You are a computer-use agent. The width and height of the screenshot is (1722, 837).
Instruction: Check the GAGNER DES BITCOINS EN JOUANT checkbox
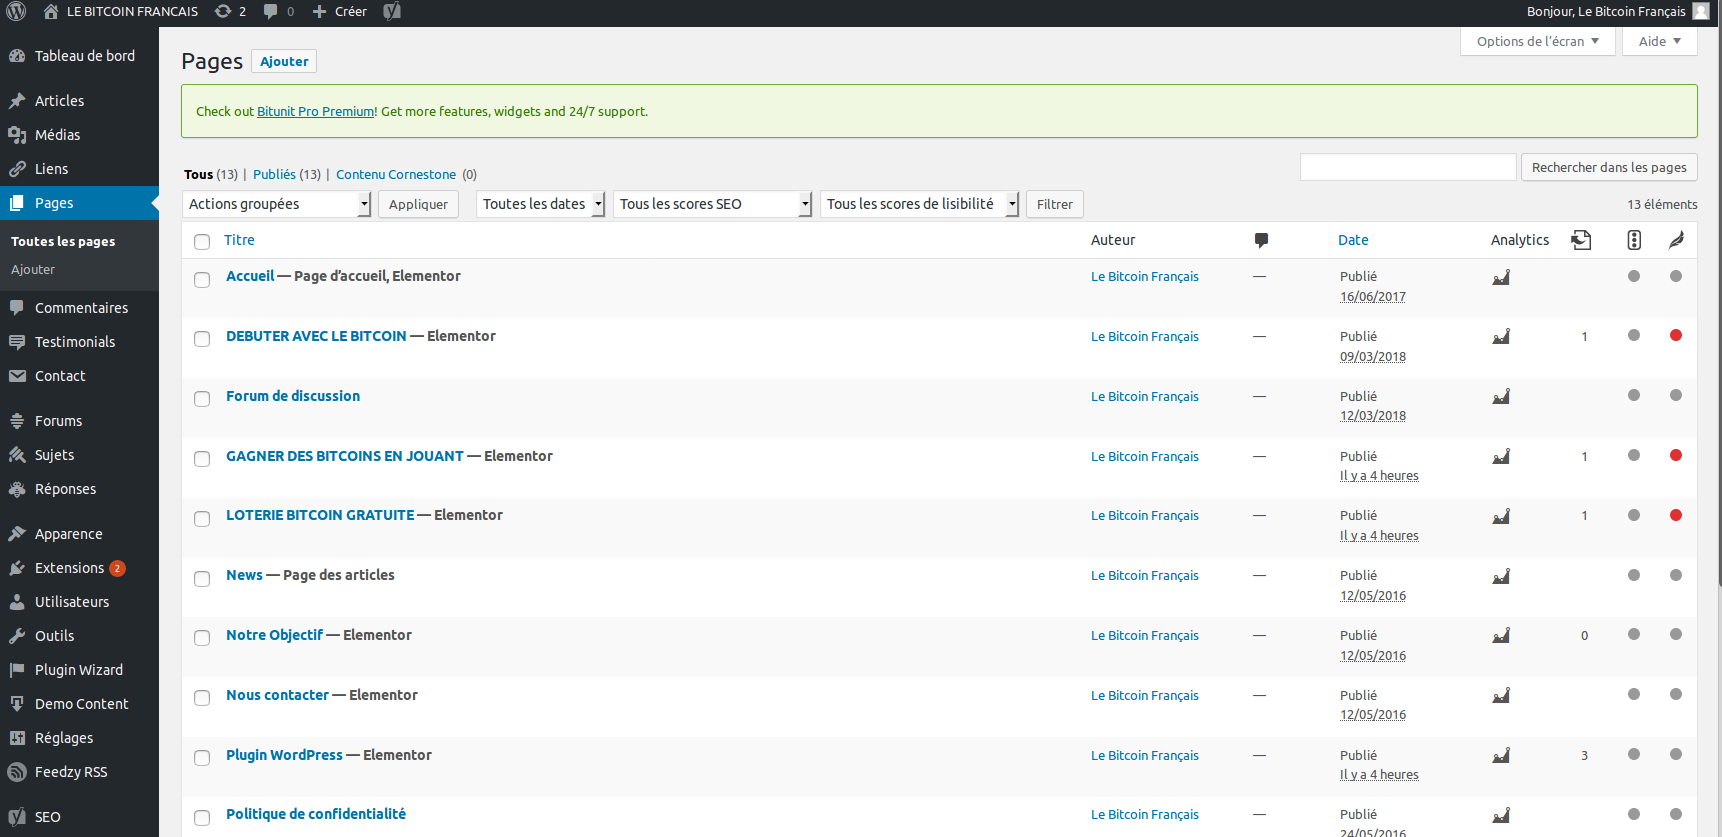click(202, 459)
